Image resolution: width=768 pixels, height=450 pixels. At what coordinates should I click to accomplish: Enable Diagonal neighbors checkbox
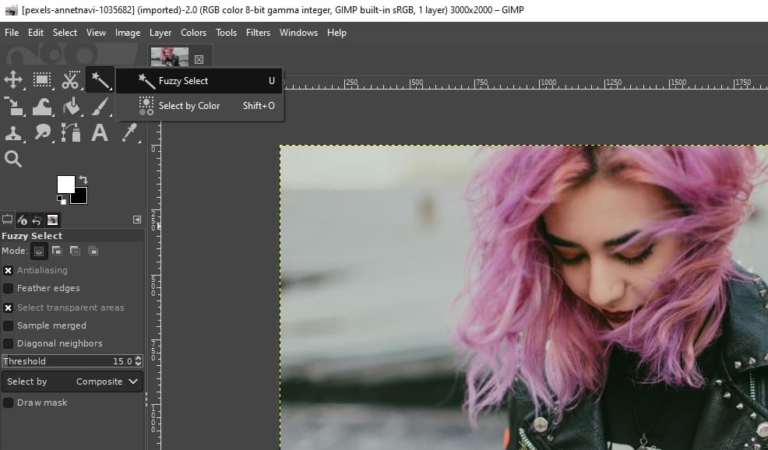(x=8, y=343)
